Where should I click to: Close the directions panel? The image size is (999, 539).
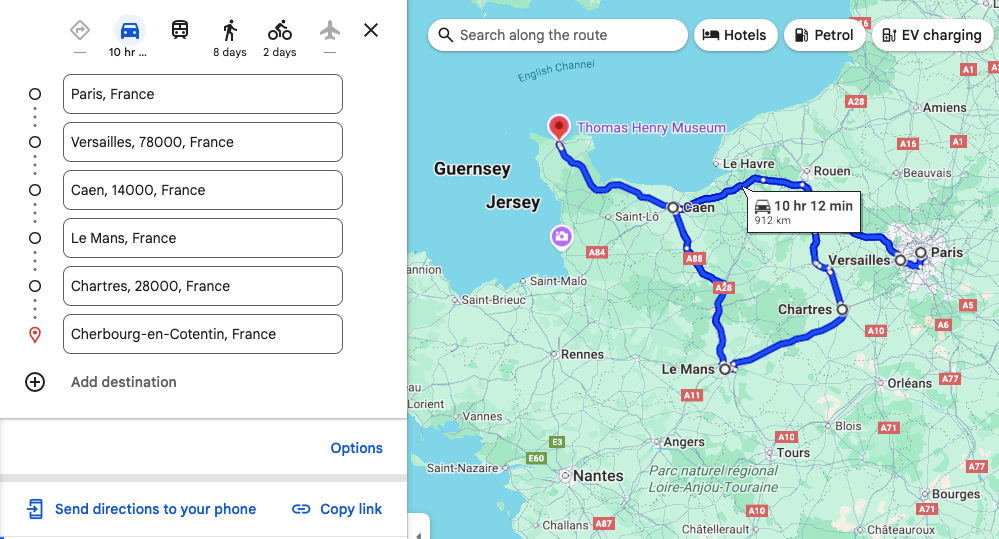pyautogui.click(x=371, y=30)
